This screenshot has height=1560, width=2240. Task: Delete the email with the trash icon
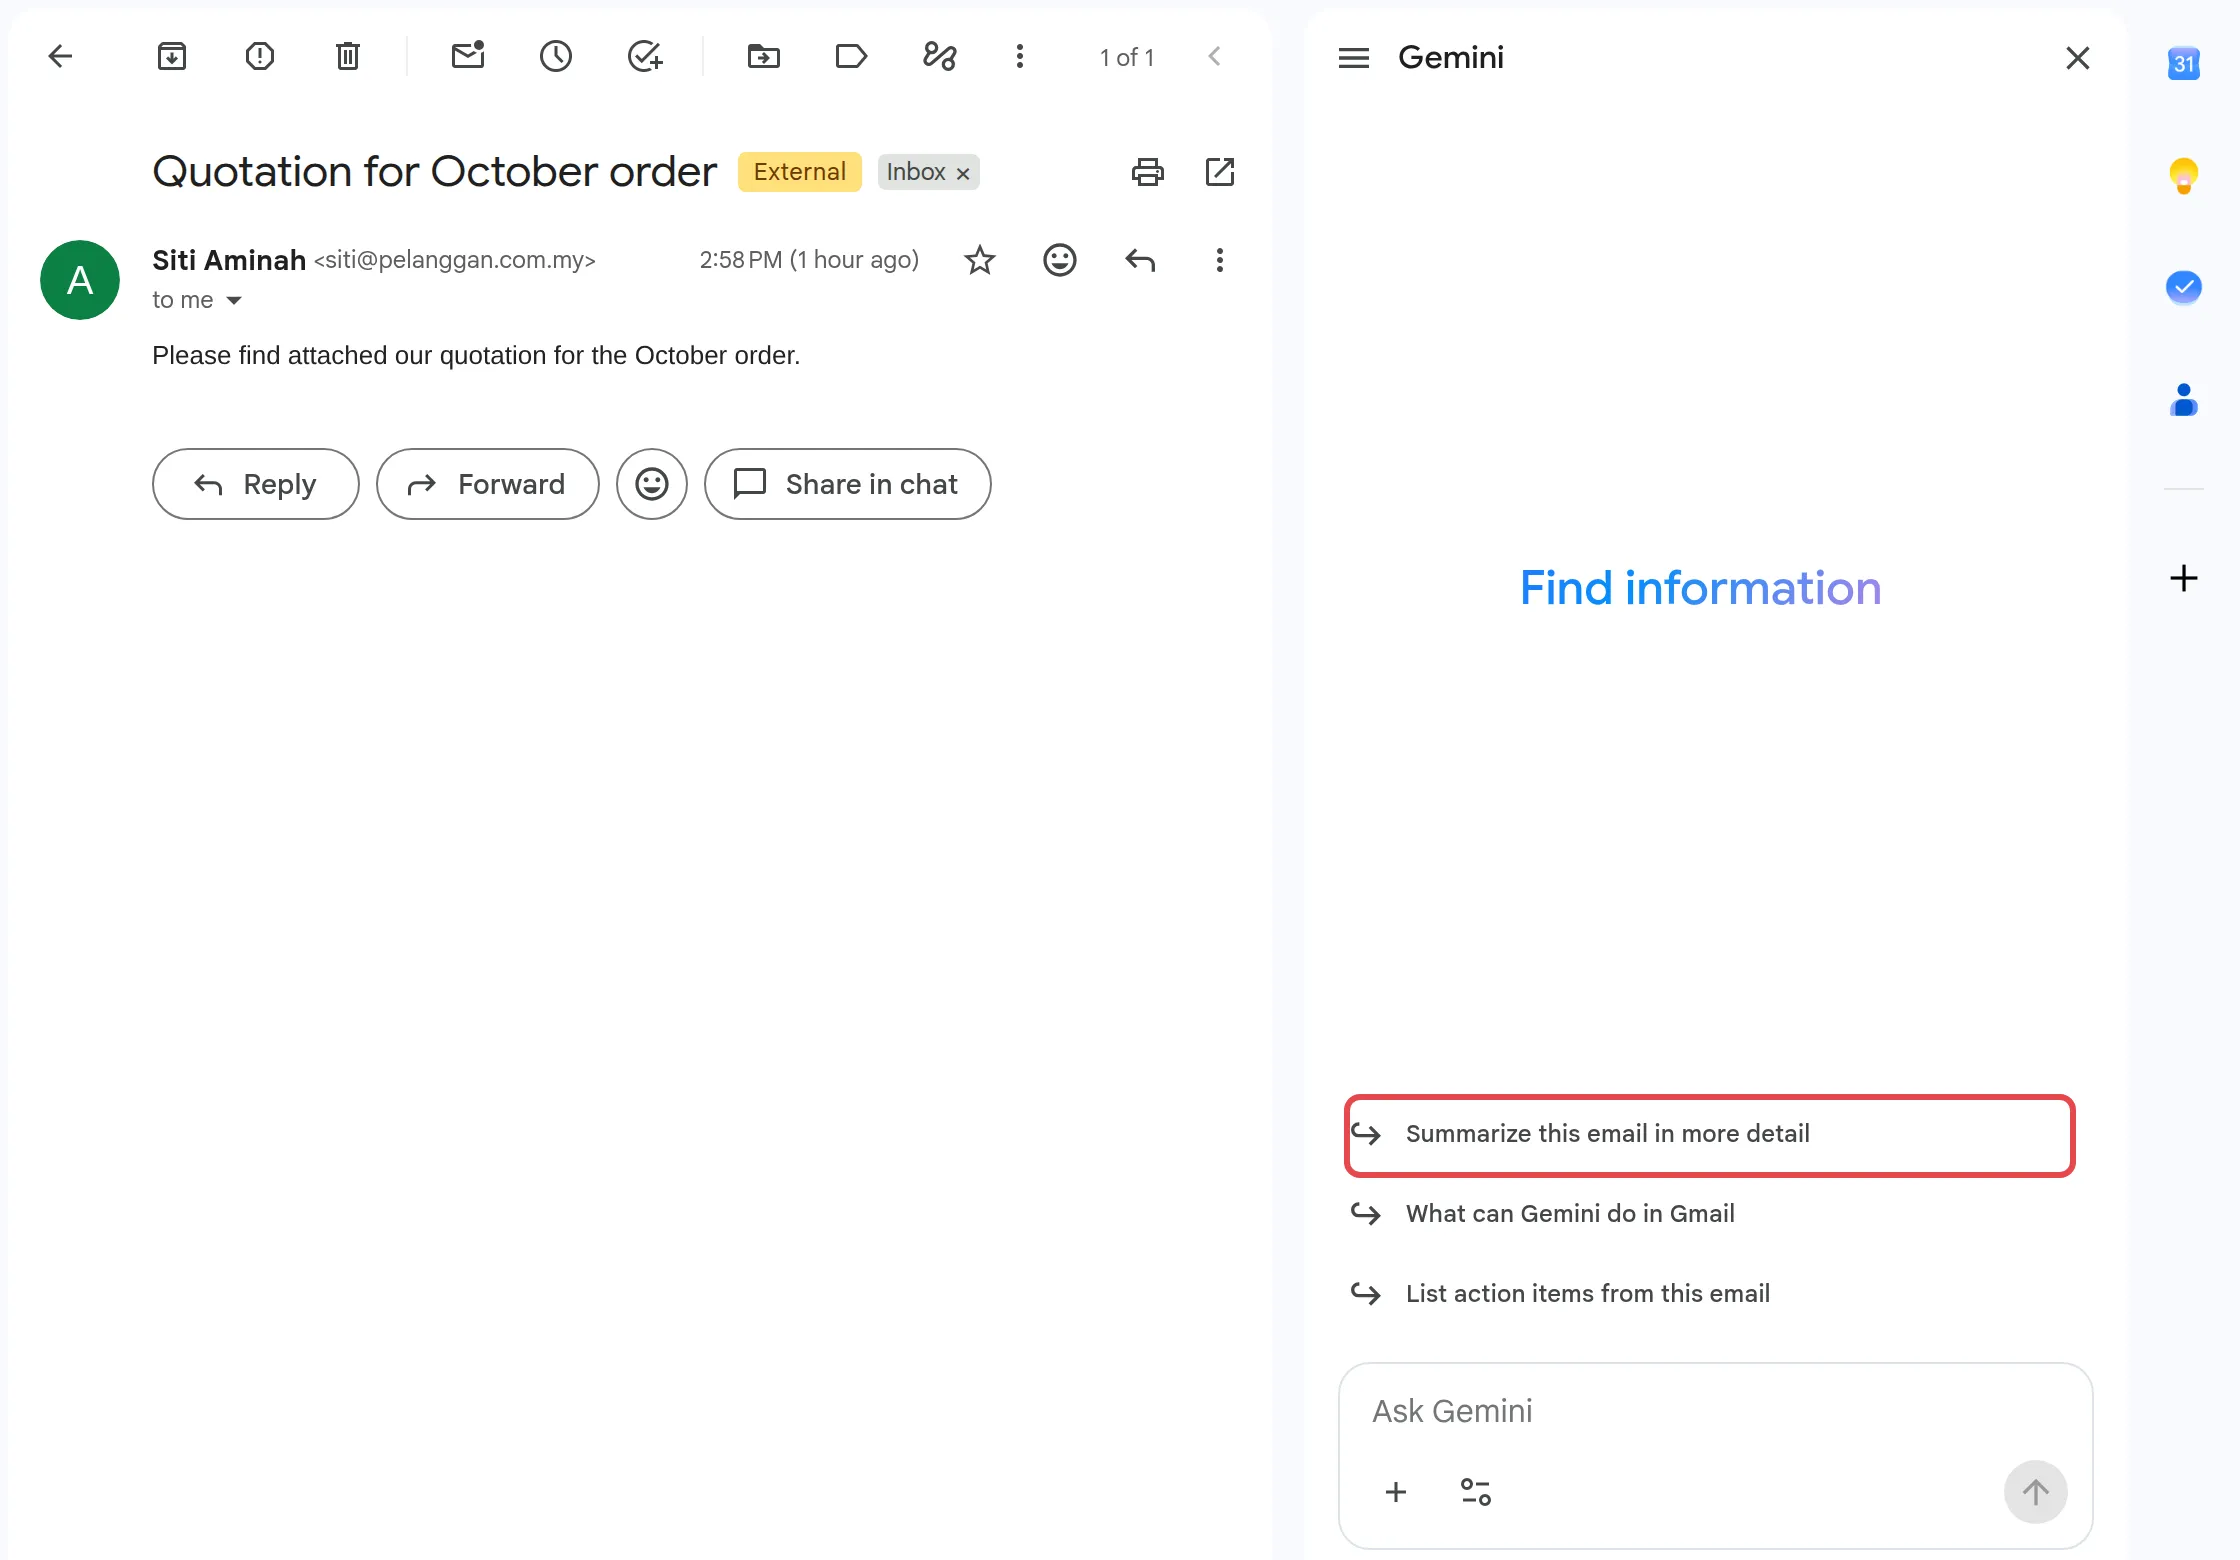pos(347,57)
